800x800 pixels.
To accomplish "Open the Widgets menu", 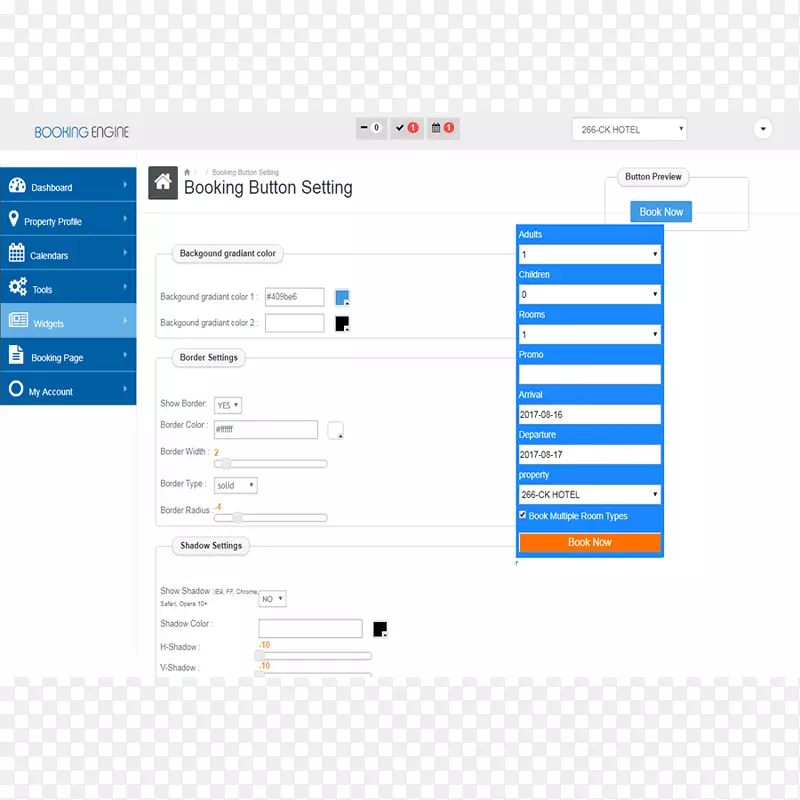I will coord(68,321).
